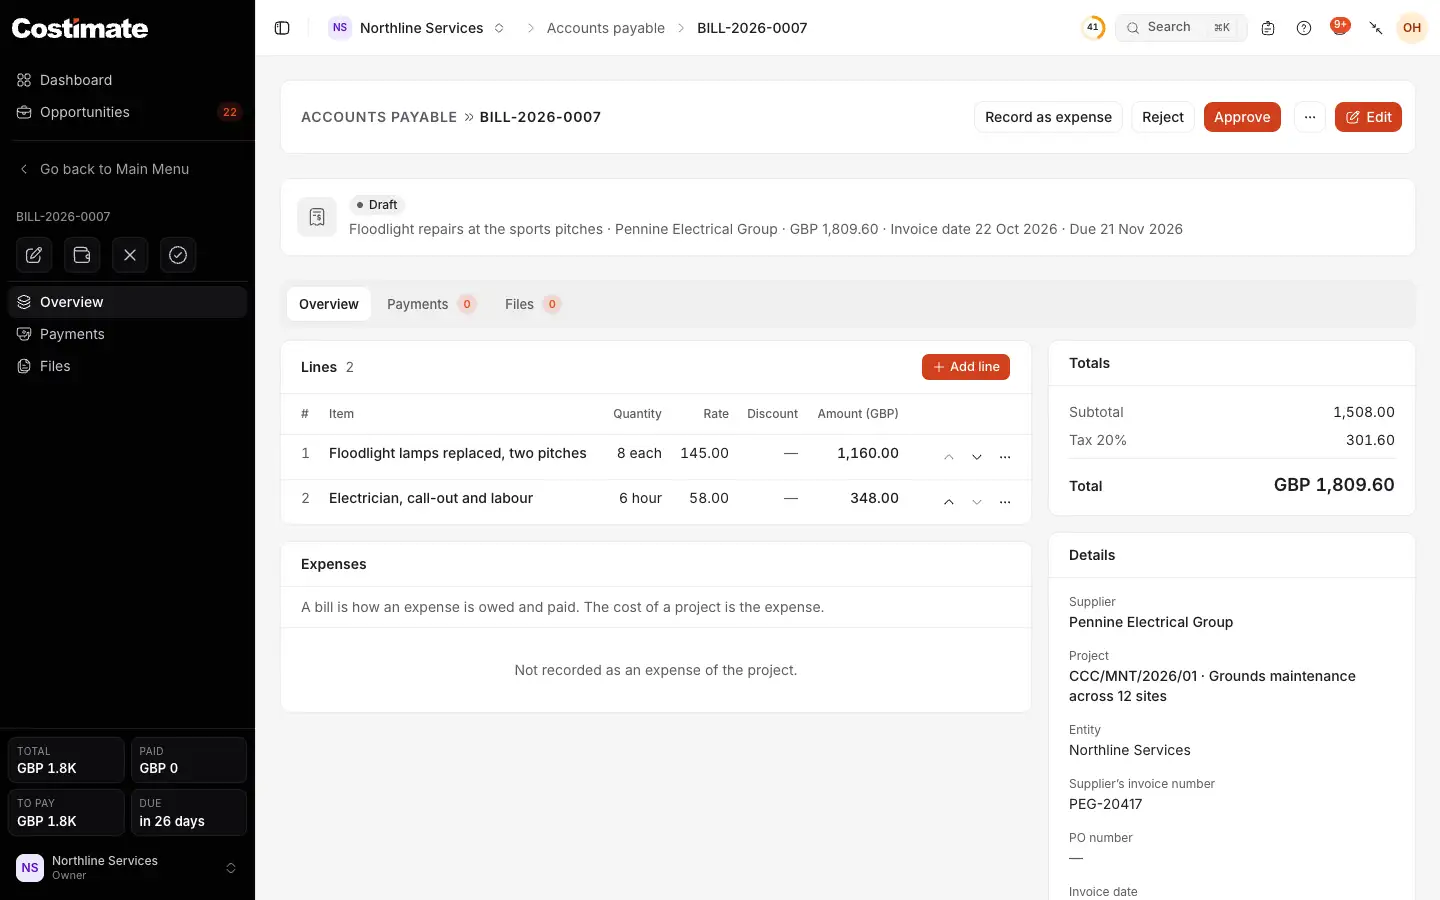The image size is (1440, 900).
Task: Open the OH user avatar
Action: pyautogui.click(x=1412, y=28)
